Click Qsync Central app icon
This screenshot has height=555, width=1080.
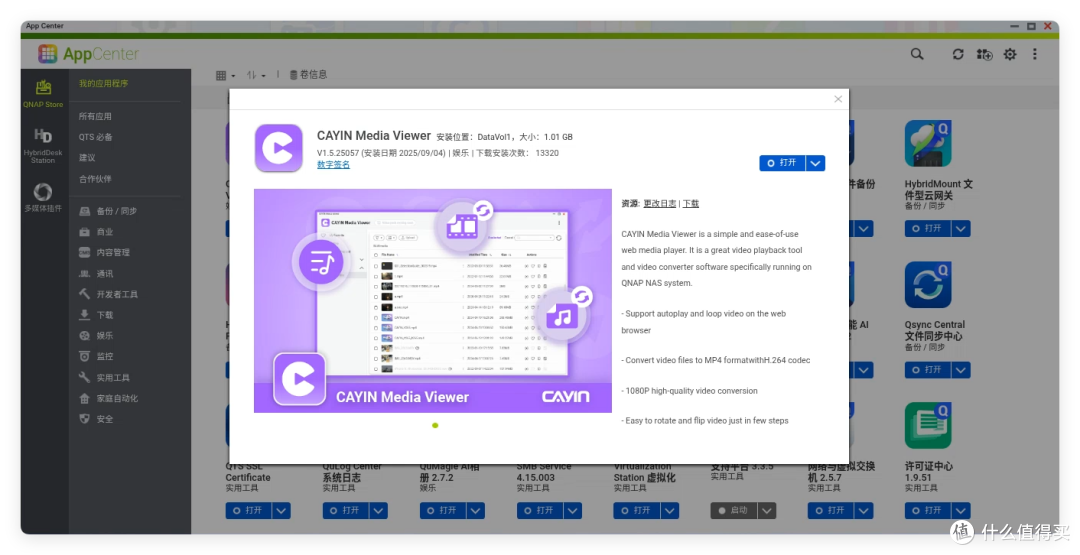tap(928, 284)
